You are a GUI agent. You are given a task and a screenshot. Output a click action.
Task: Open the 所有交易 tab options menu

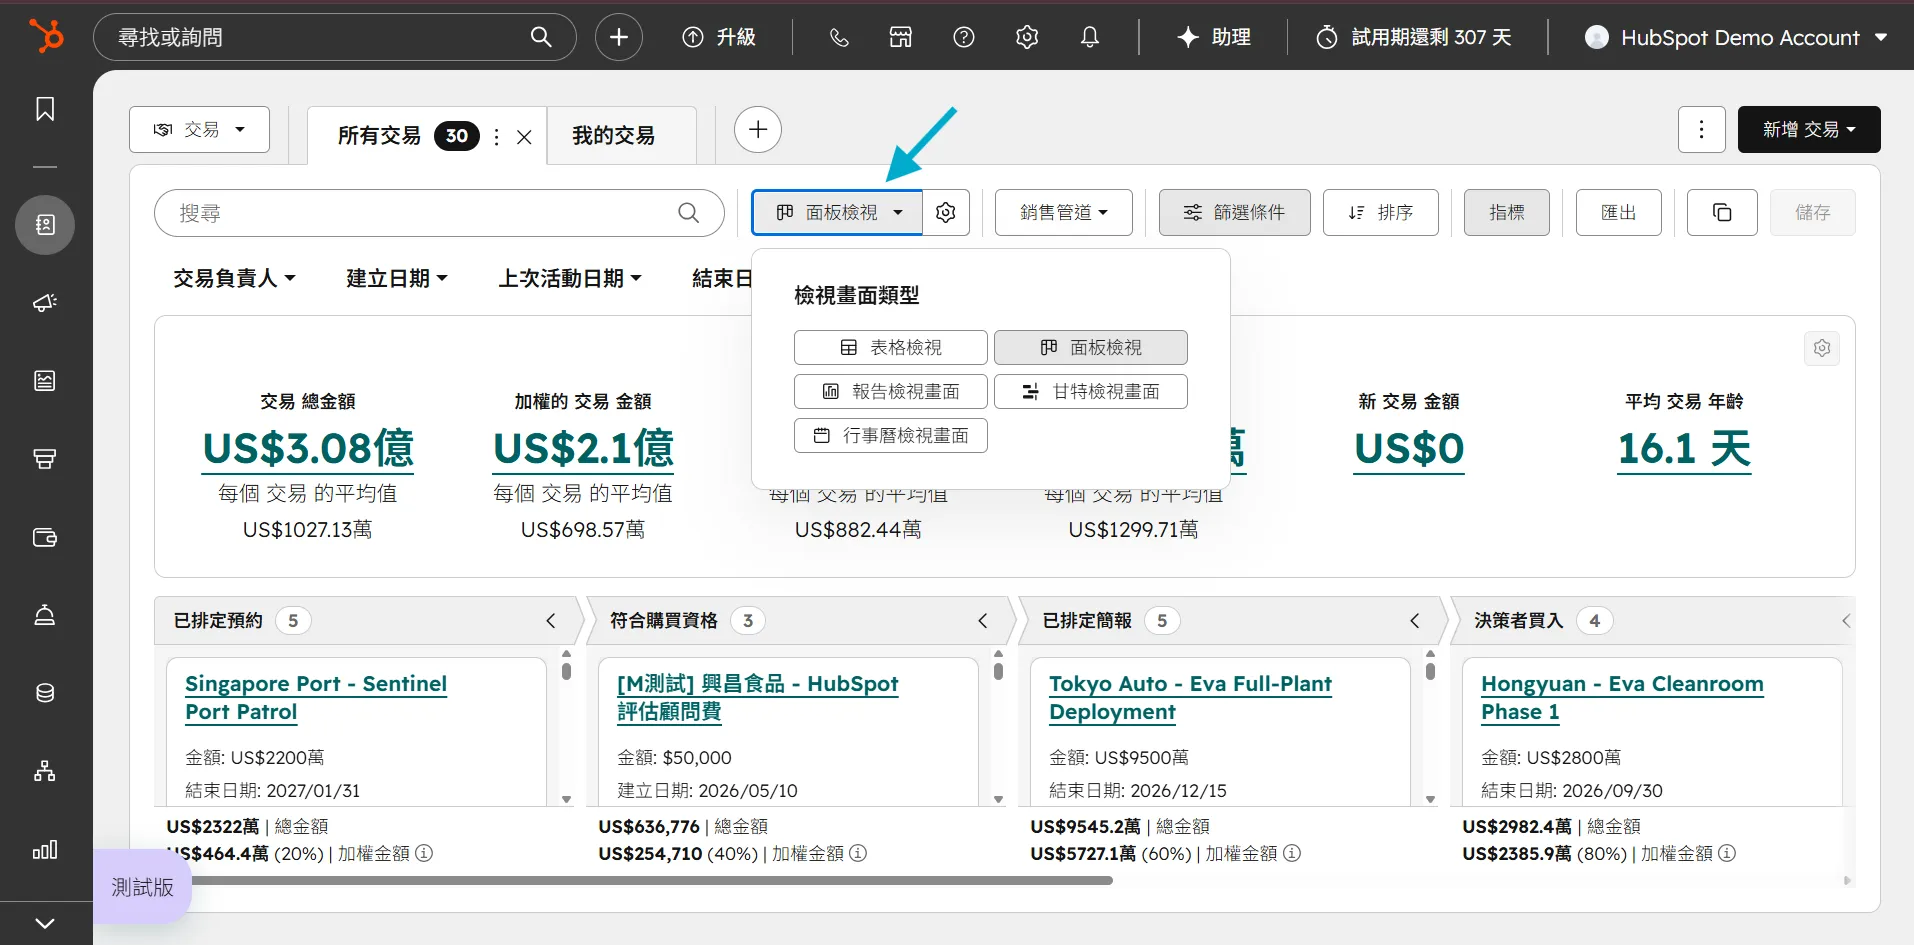(x=497, y=137)
